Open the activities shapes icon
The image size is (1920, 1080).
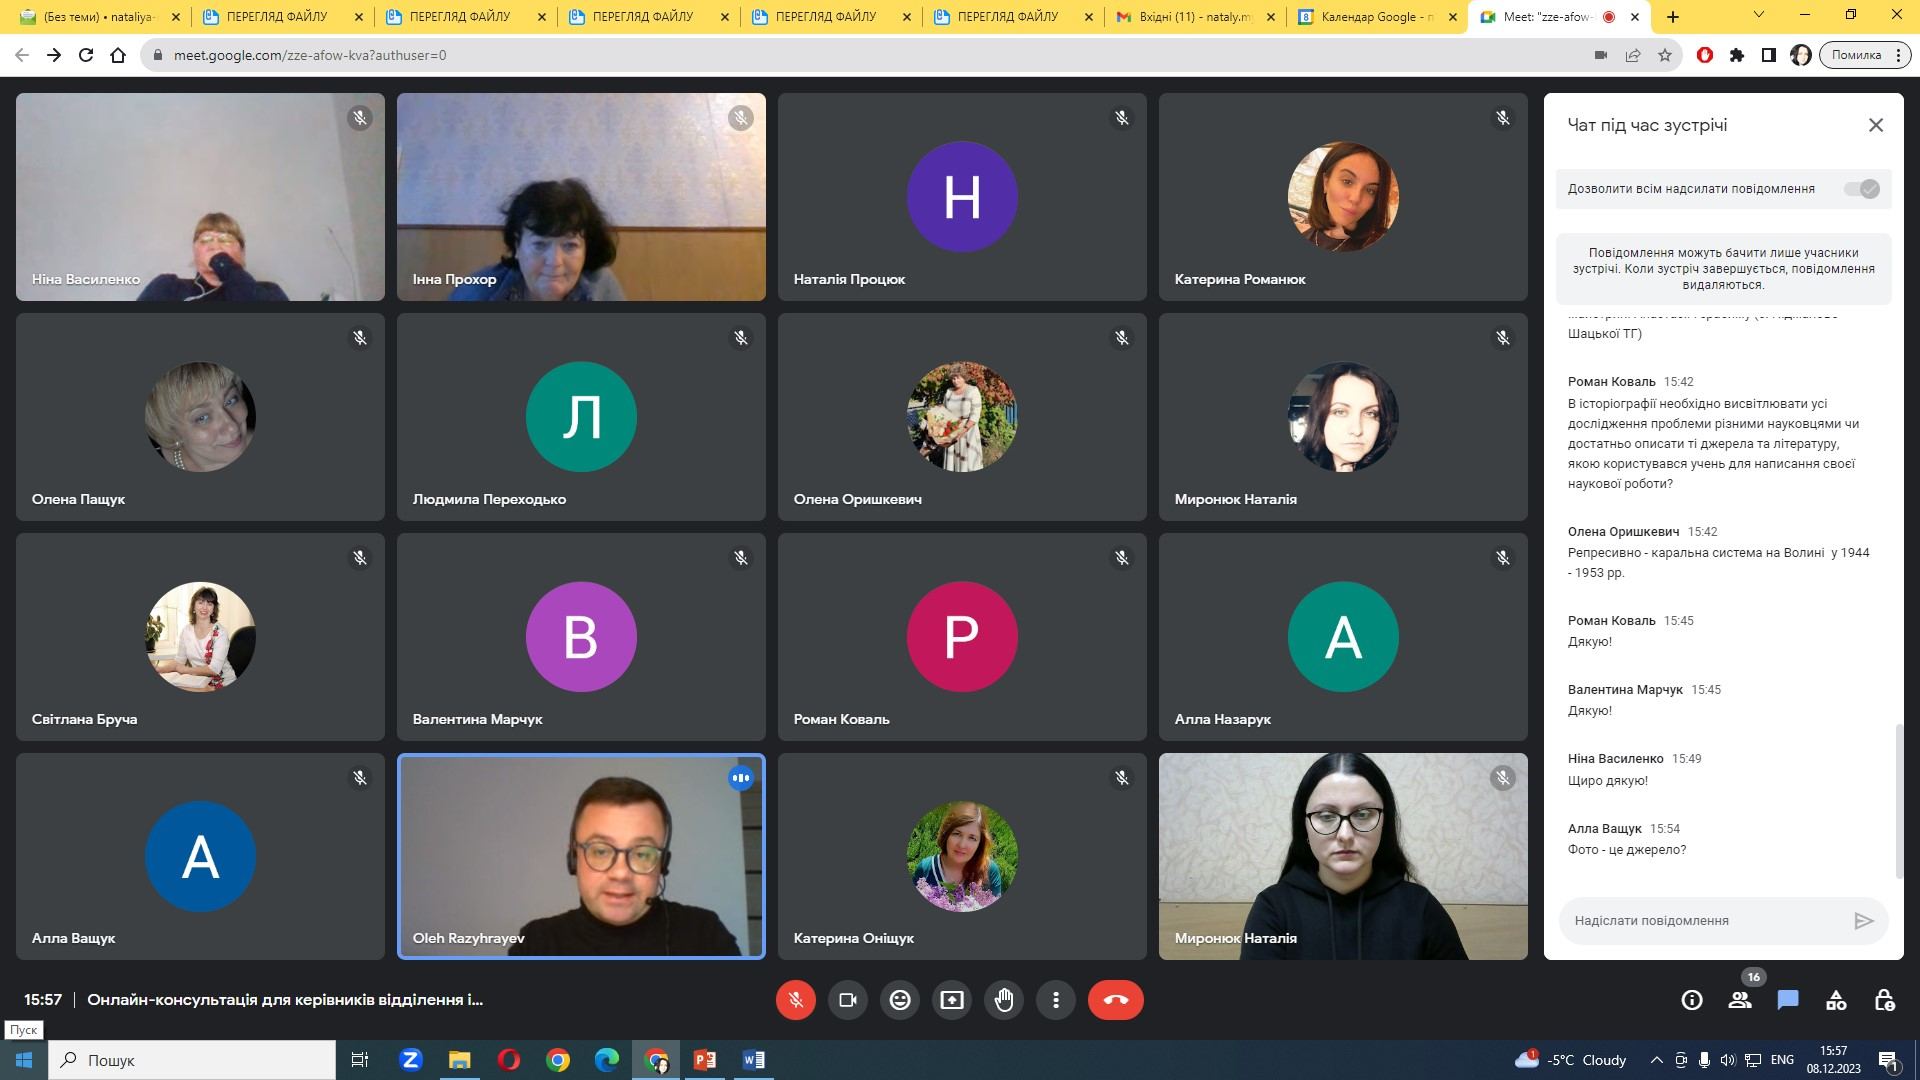click(x=1836, y=1000)
